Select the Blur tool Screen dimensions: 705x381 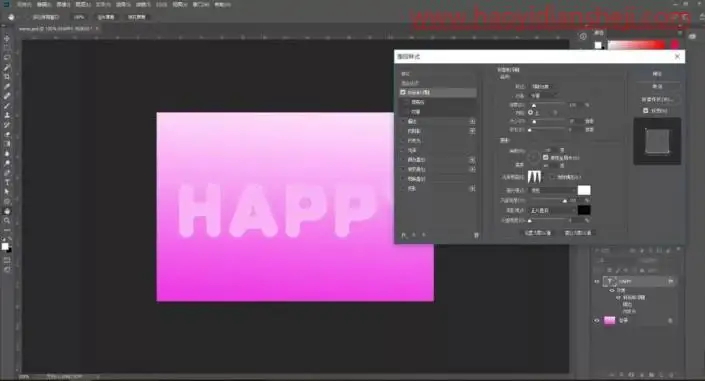pyautogui.click(x=7, y=153)
